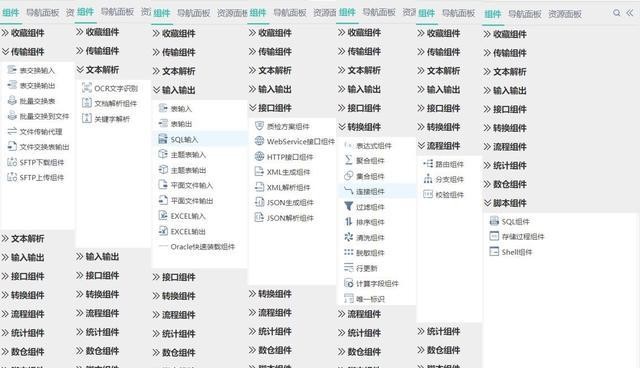The height and width of the screenshot is (368, 640).
Task: Choose the 存储过程组件 entry
Action: tap(517, 237)
